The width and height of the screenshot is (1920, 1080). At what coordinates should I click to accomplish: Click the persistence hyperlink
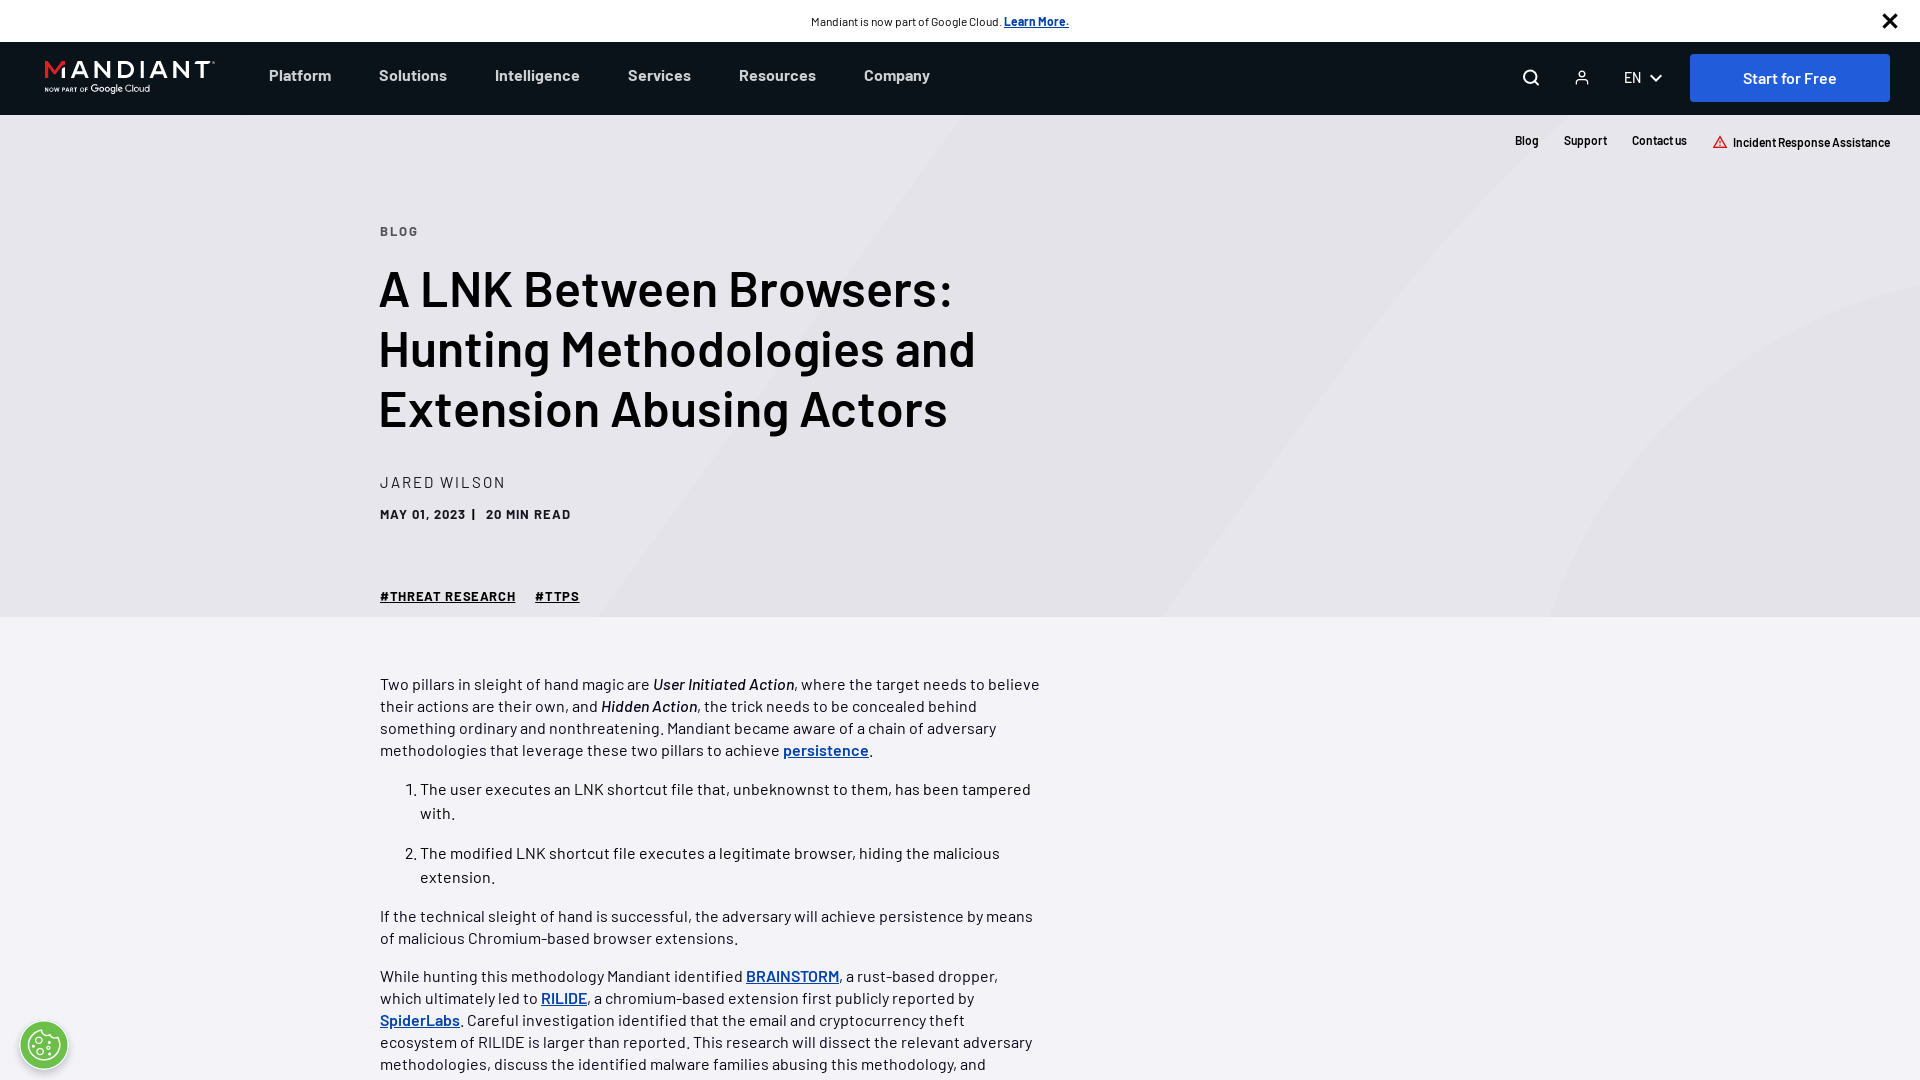click(x=825, y=750)
